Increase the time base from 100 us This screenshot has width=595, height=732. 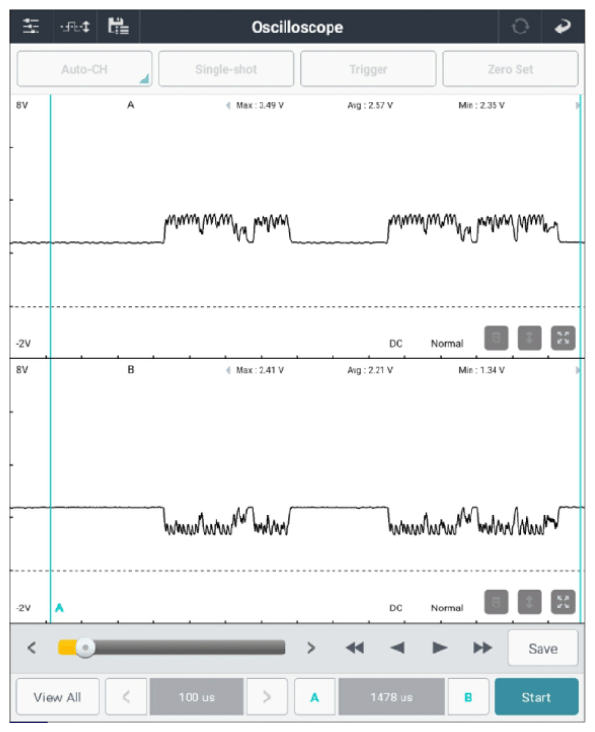[x=266, y=697]
